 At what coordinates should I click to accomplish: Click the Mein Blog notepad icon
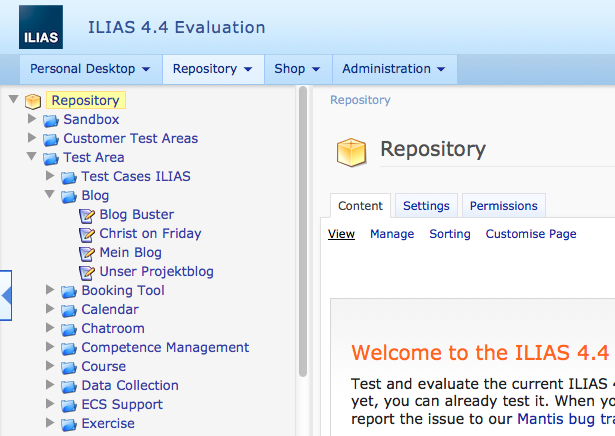[87, 253]
